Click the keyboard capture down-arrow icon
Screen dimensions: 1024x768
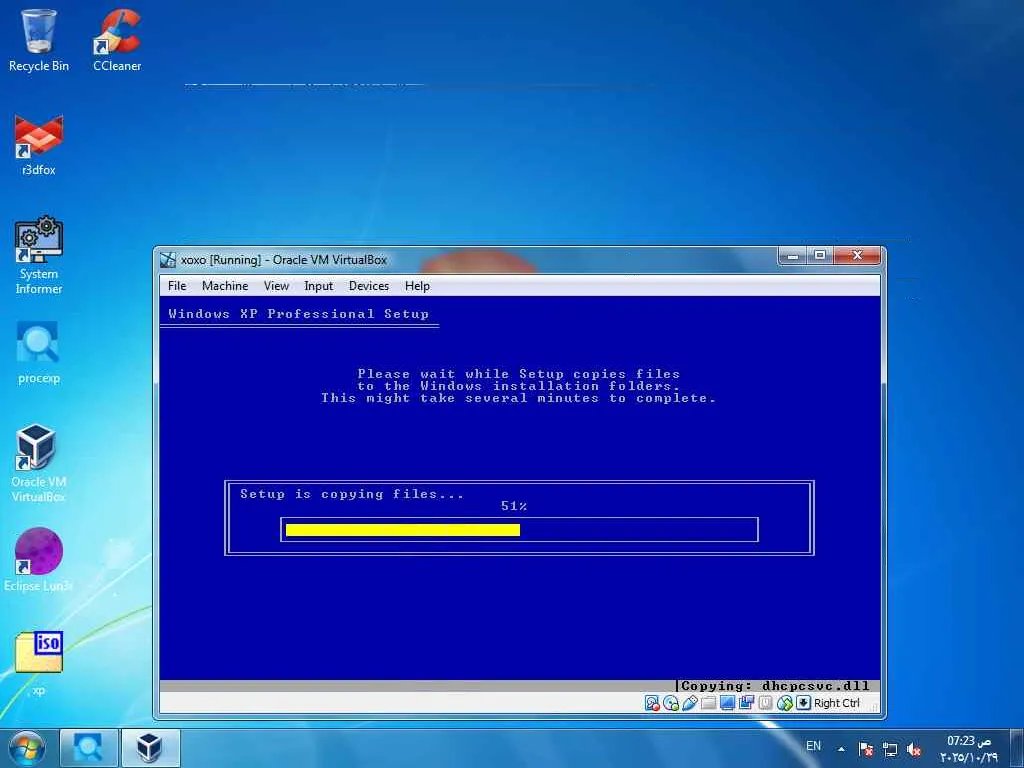(803, 703)
